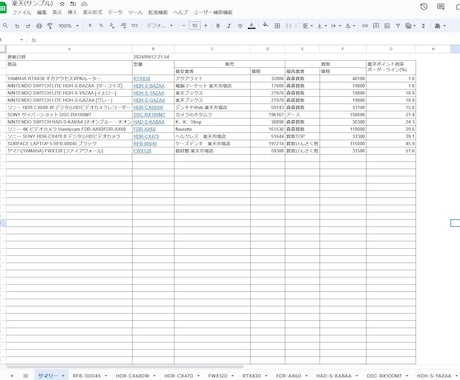Screen dimensions: 460x380
Task: Switch to the DSC-RX100M7 sheet tab
Action: tap(384, 376)
